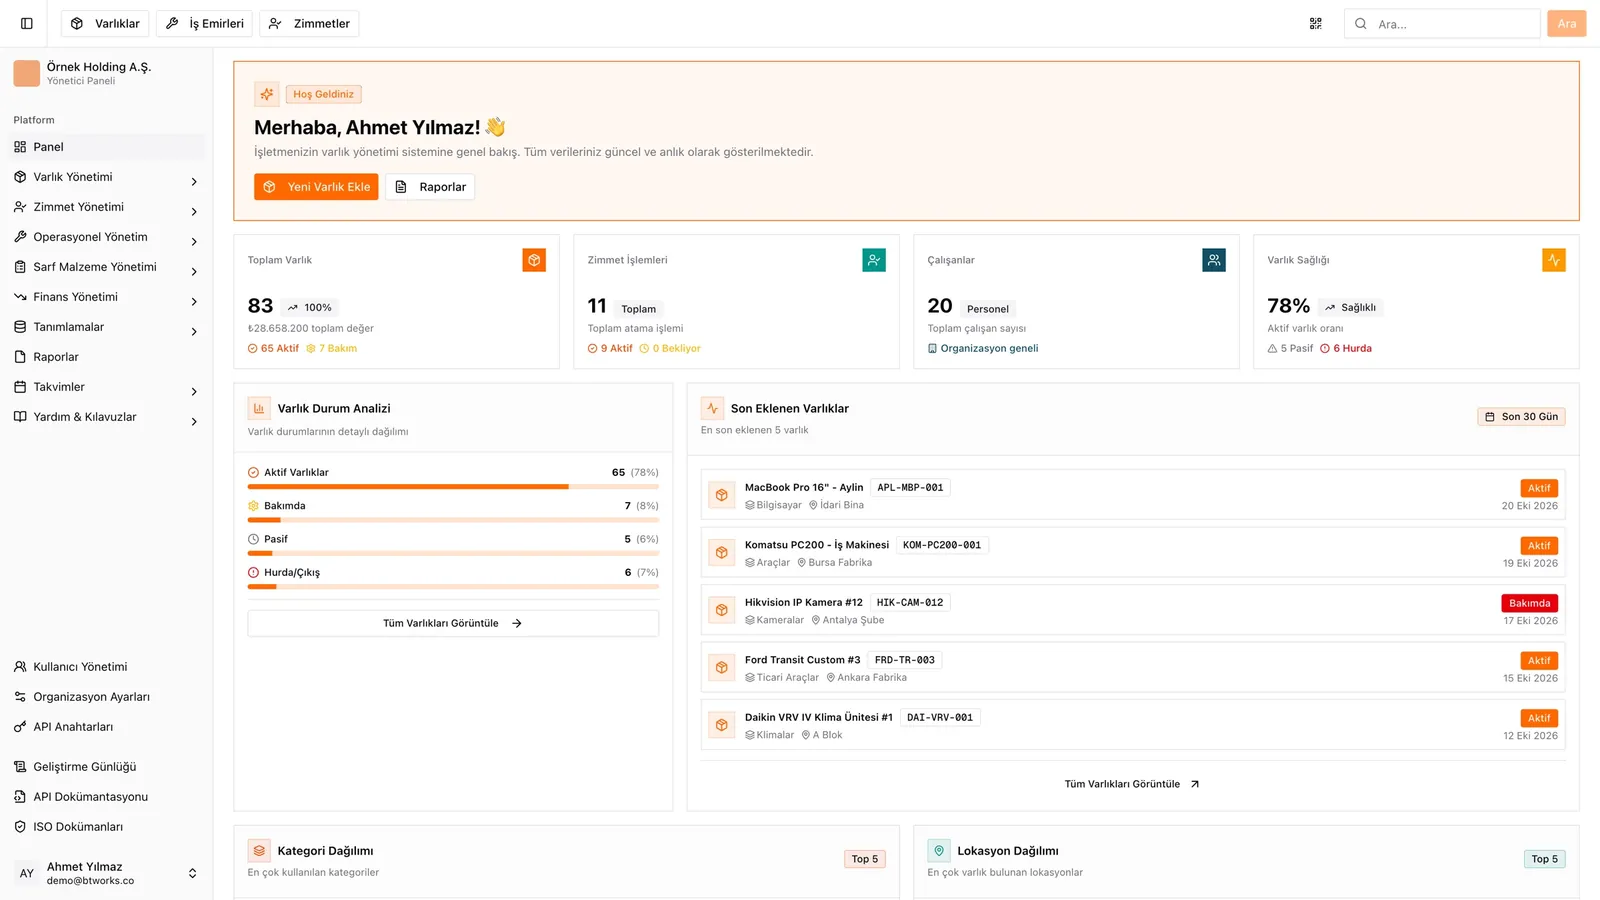Click the yellow Varlık Sağlığı pulse icon
Screen dimensions: 1600x900
(1554, 260)
